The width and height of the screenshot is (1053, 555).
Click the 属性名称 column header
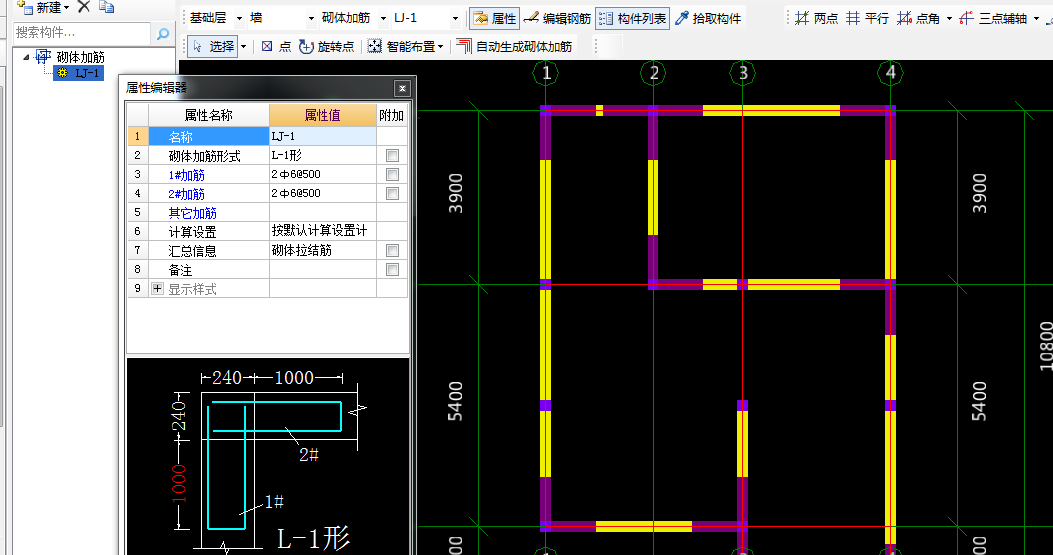[x=209, y=115]
